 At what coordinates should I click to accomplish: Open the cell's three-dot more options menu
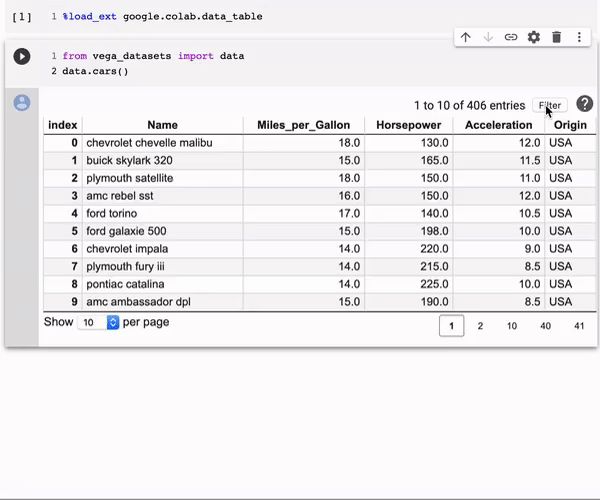(x=580, y=37)
